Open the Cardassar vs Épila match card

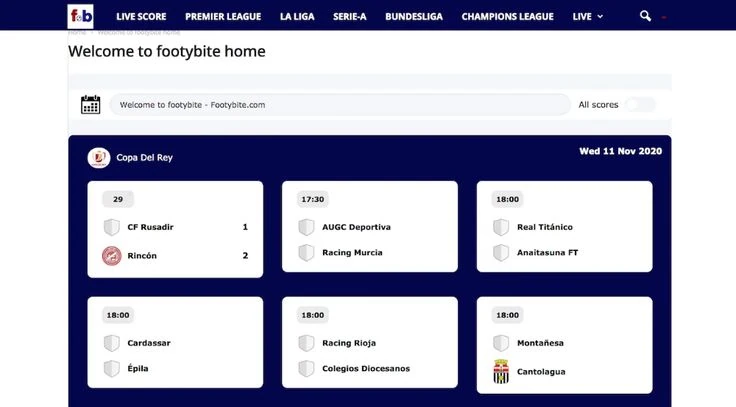point(175,343)
